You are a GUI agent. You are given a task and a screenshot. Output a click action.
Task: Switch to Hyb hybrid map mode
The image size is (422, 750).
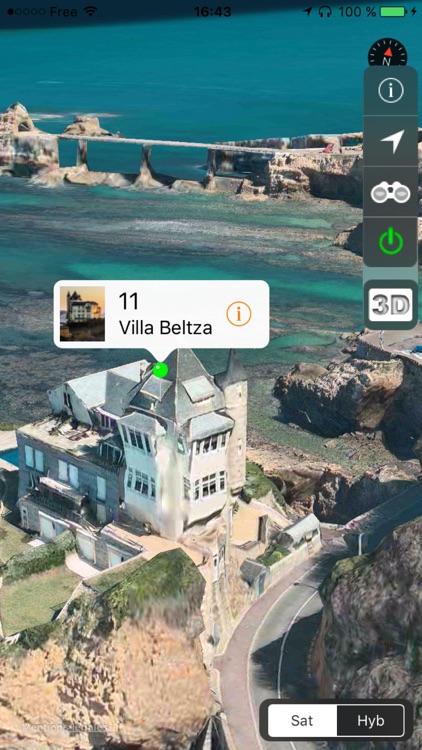tap(371, 721)
